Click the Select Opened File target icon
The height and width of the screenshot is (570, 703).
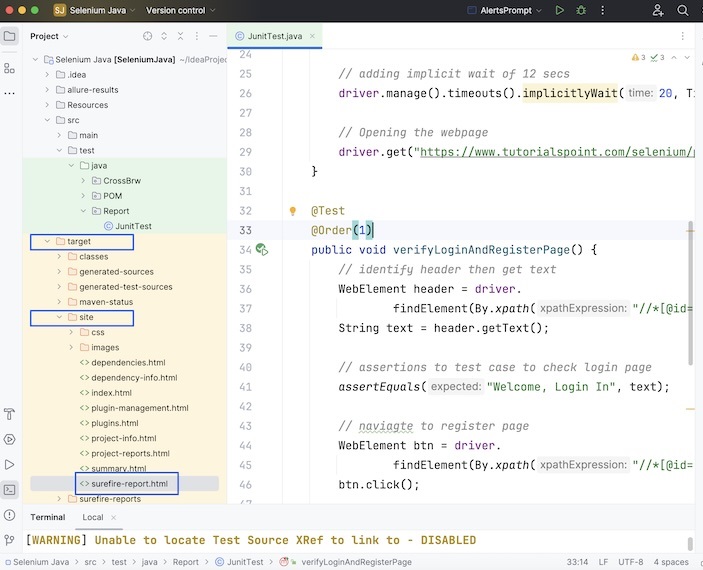[x=148, y=36]
